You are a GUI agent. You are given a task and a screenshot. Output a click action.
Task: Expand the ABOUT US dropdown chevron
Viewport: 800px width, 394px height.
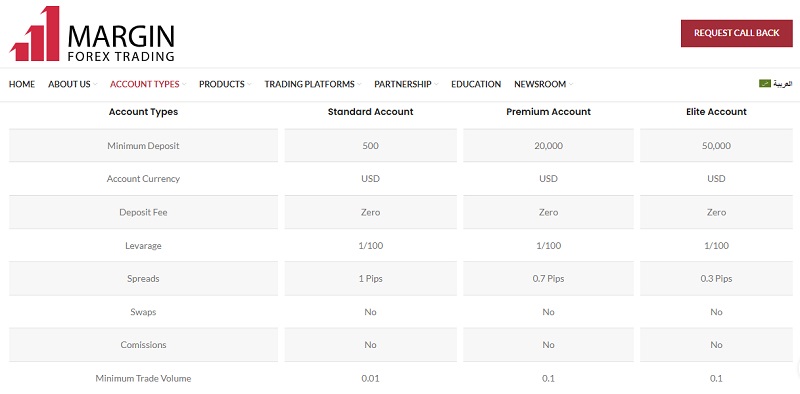pos(95,85)
